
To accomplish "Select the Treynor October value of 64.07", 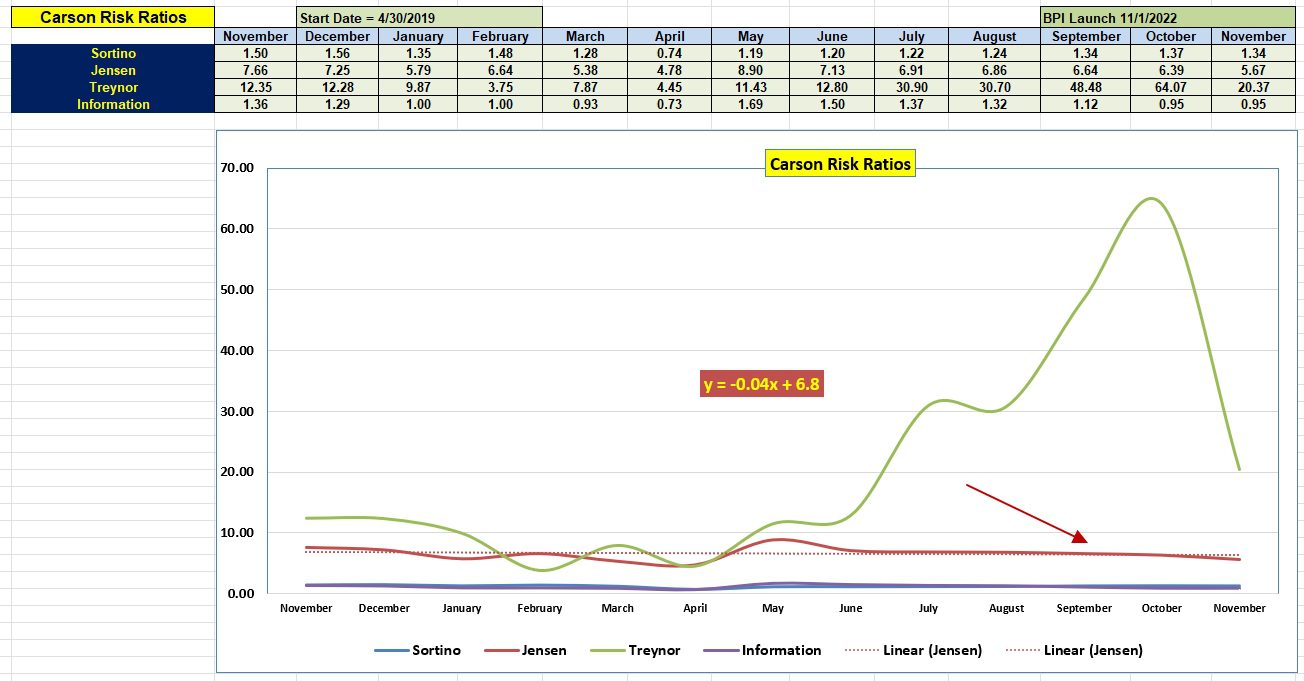I will (1170, 87).
